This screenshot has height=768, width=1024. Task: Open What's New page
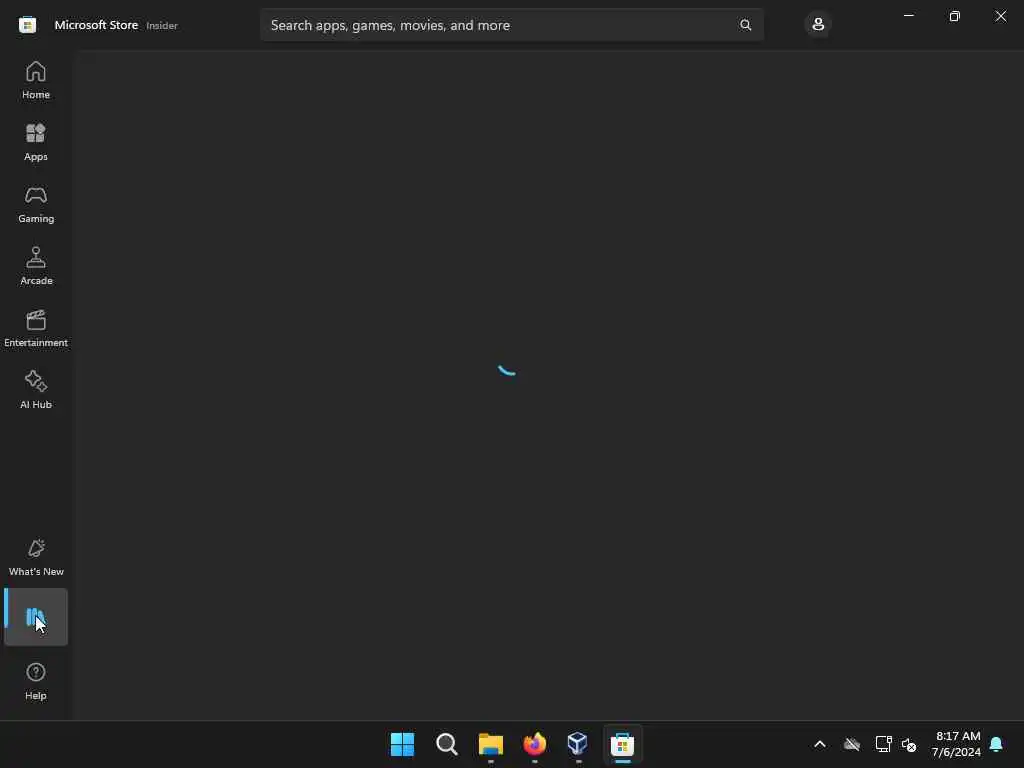click(36, 558)
